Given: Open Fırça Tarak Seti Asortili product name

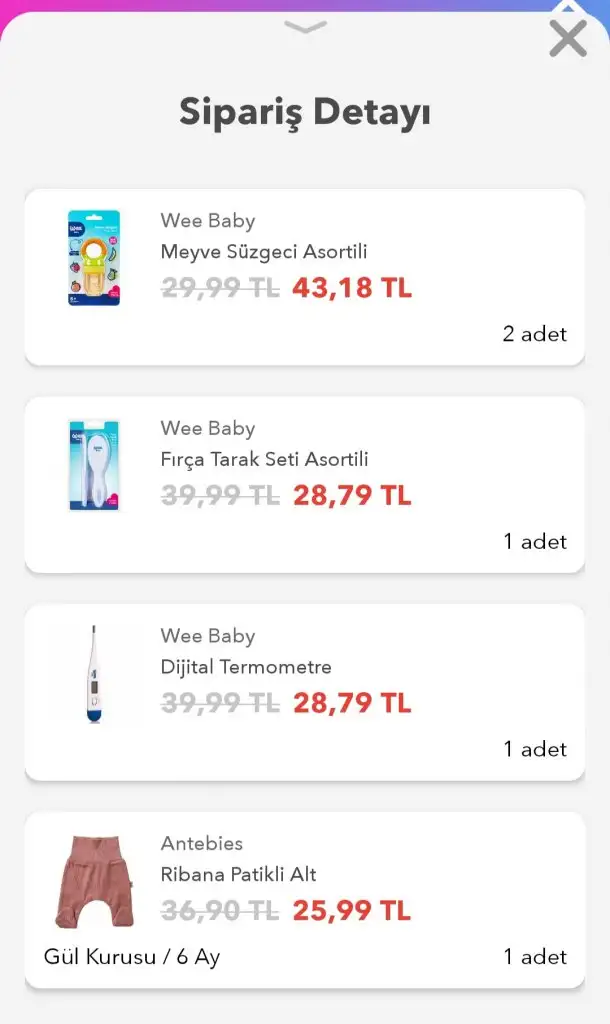Looking at the screenshot, I should click(264, 460).
